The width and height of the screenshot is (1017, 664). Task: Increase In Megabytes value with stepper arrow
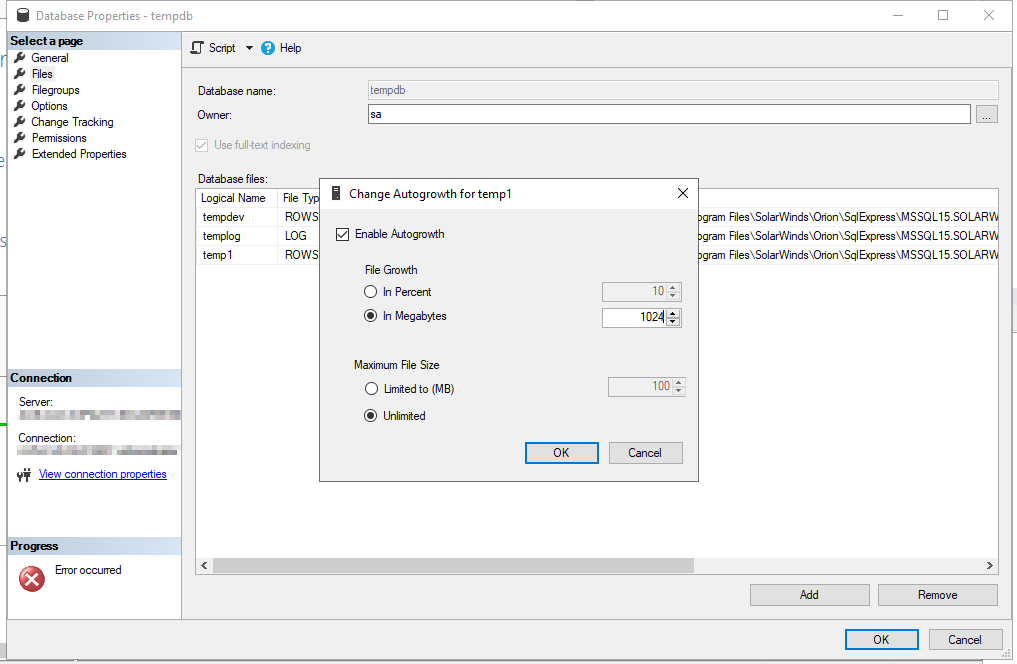click(x=674, y=313)
